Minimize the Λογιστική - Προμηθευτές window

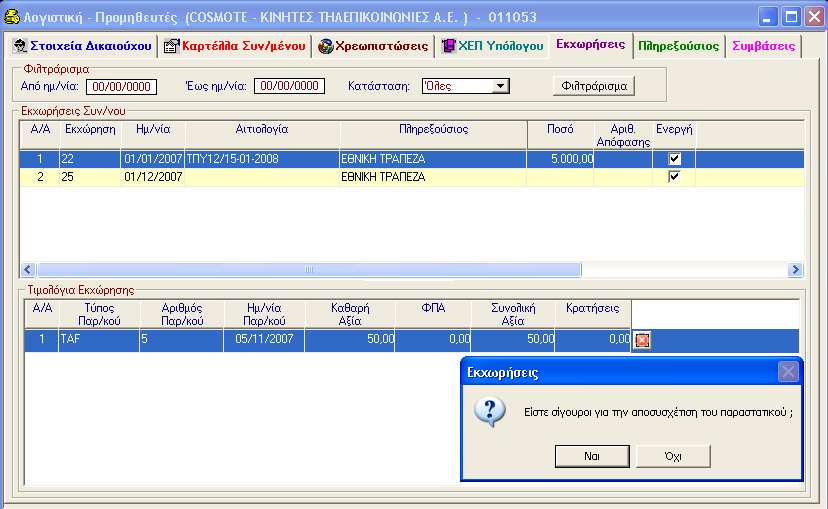click(768, 17)
